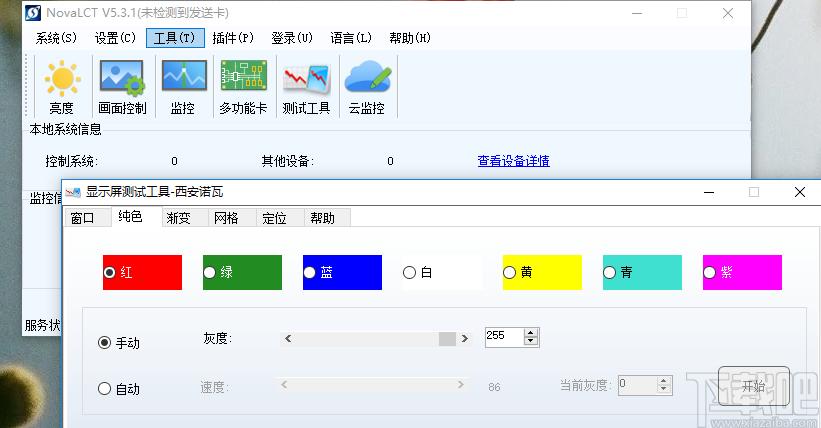
Task: Choose the 手动 manual mode radio button
Action: click(x=104, y=343)
